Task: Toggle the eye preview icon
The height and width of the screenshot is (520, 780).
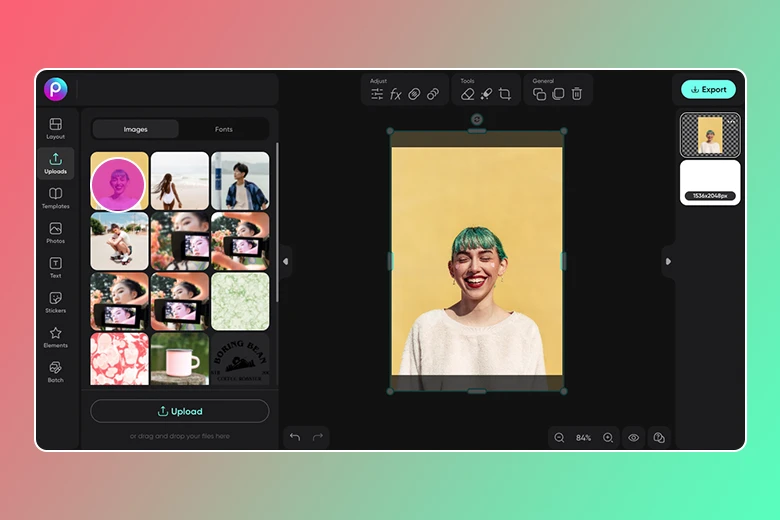Action: click(633, 438)
